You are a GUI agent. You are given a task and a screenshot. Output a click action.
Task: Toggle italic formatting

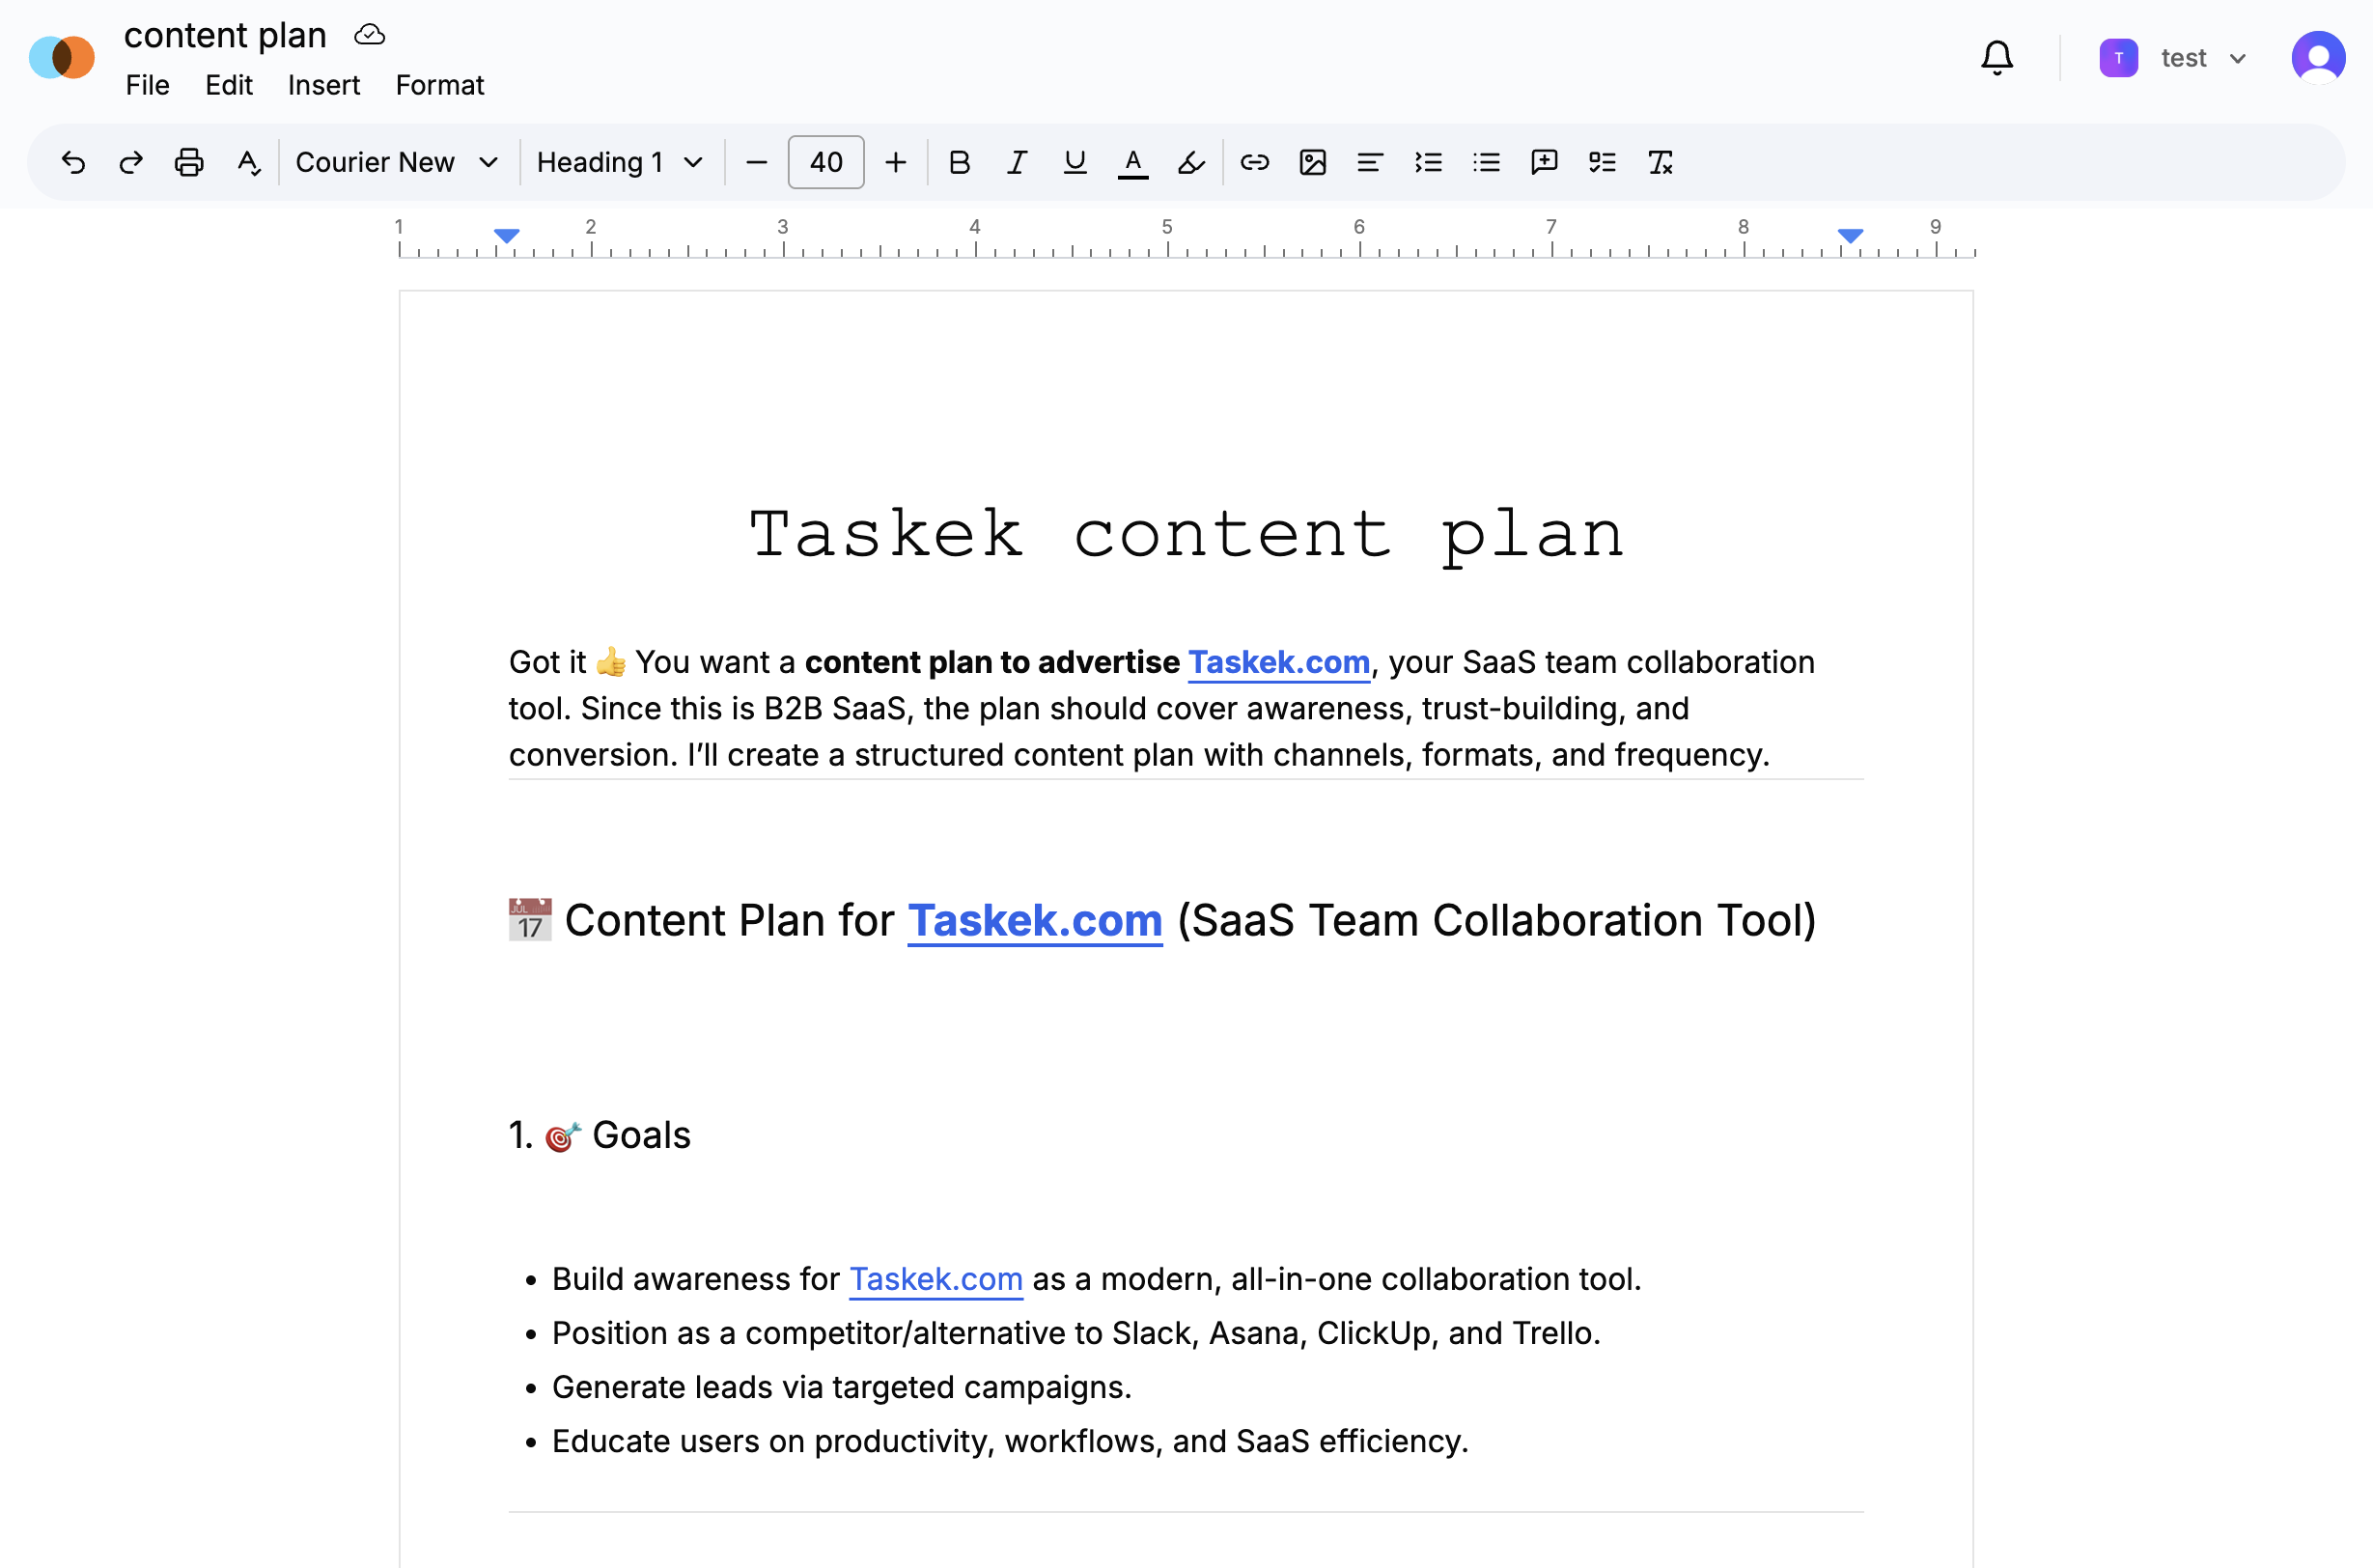click(x=1017, y=162)
